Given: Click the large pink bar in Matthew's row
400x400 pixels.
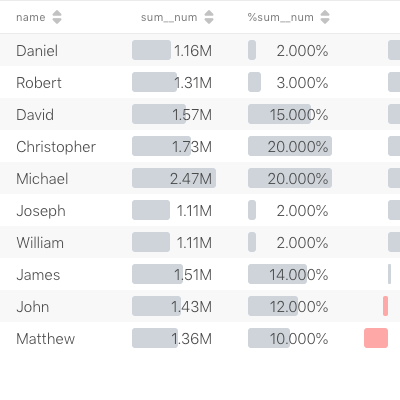Looking at the screenshot, I should [376, 338].
